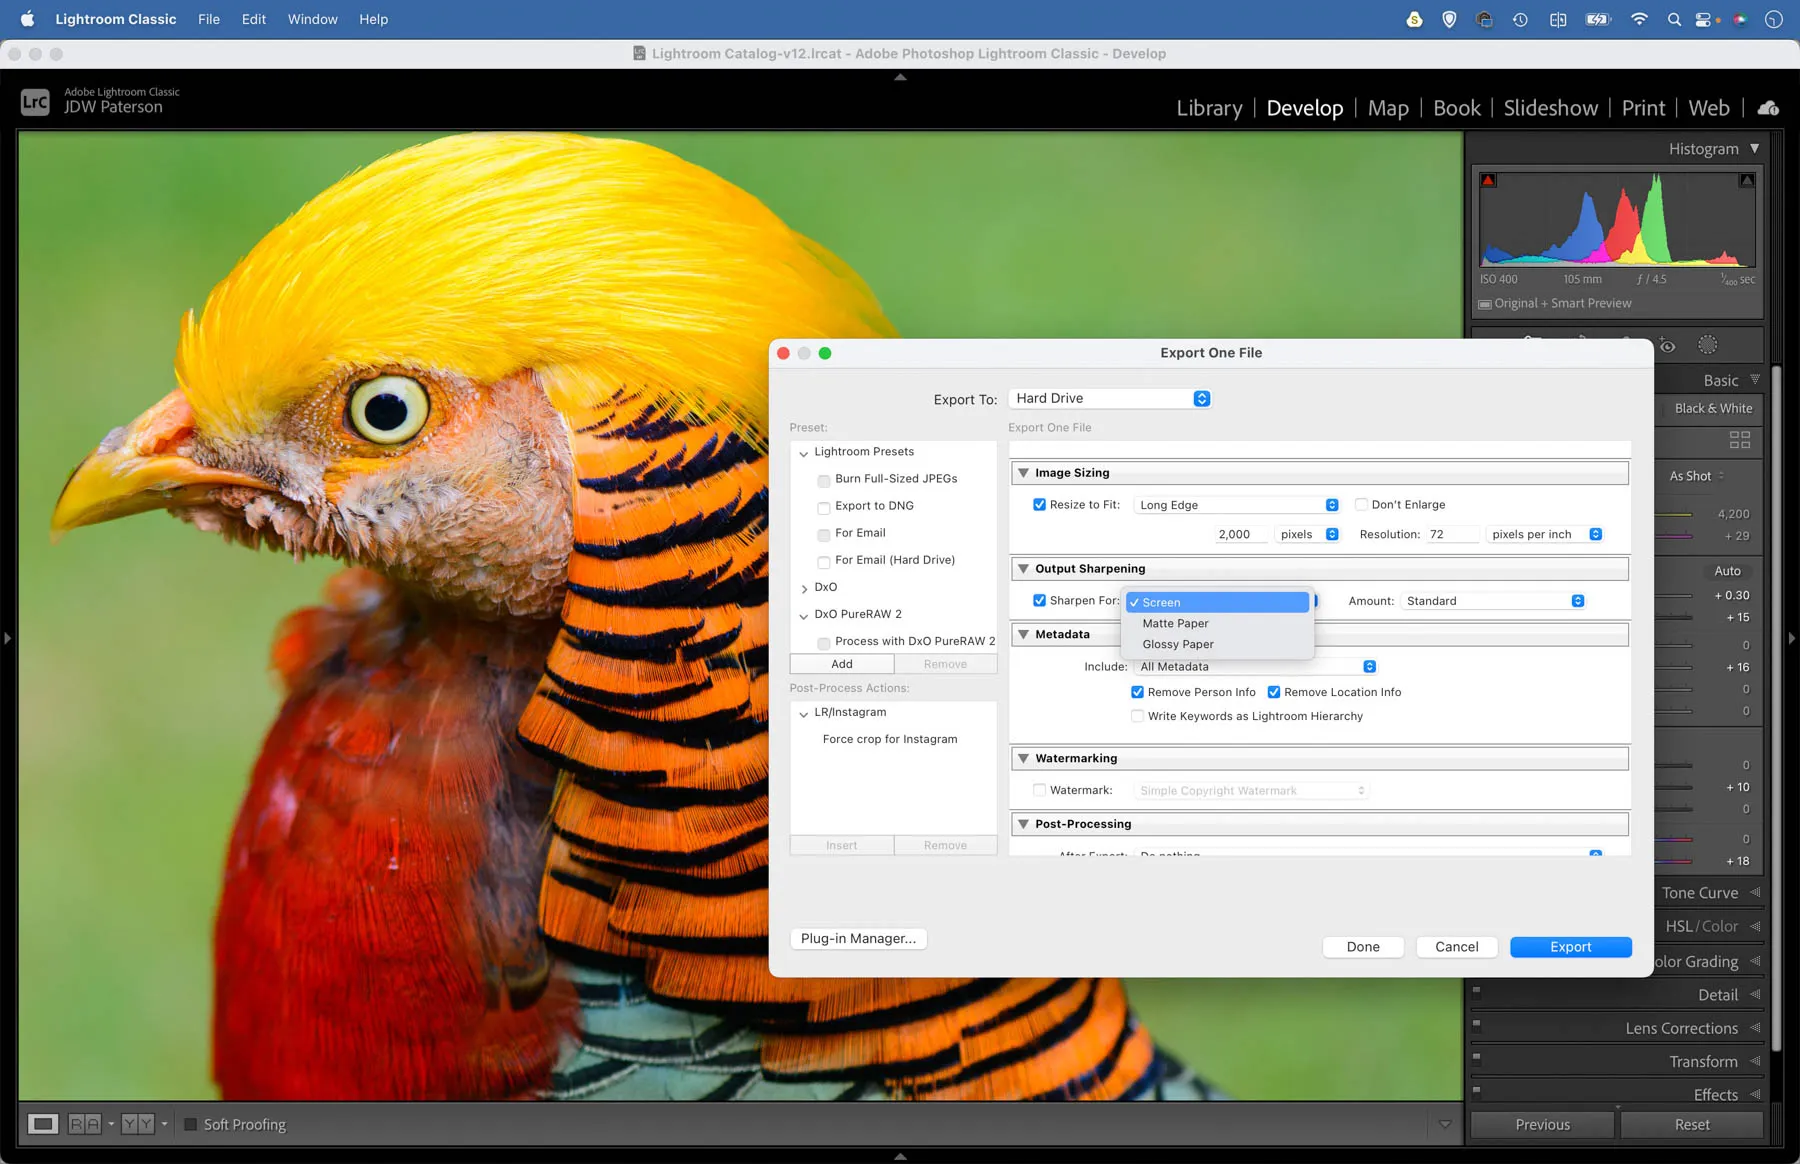Image resolution: width=1800 pixels, height=1164 pixels.
Task: Click the battery status icon
Action: 1598,19
